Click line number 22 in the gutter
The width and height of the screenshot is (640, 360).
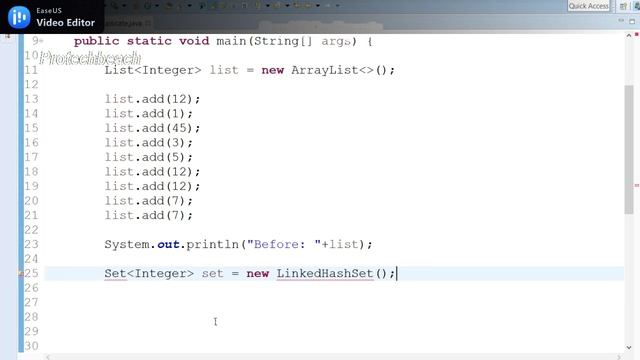click(x=31, y=230)
